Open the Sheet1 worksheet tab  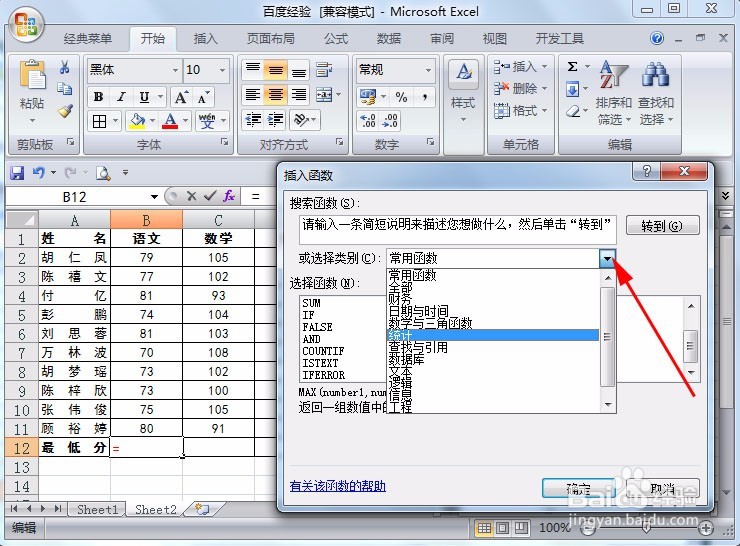click(x=97, y=510)
